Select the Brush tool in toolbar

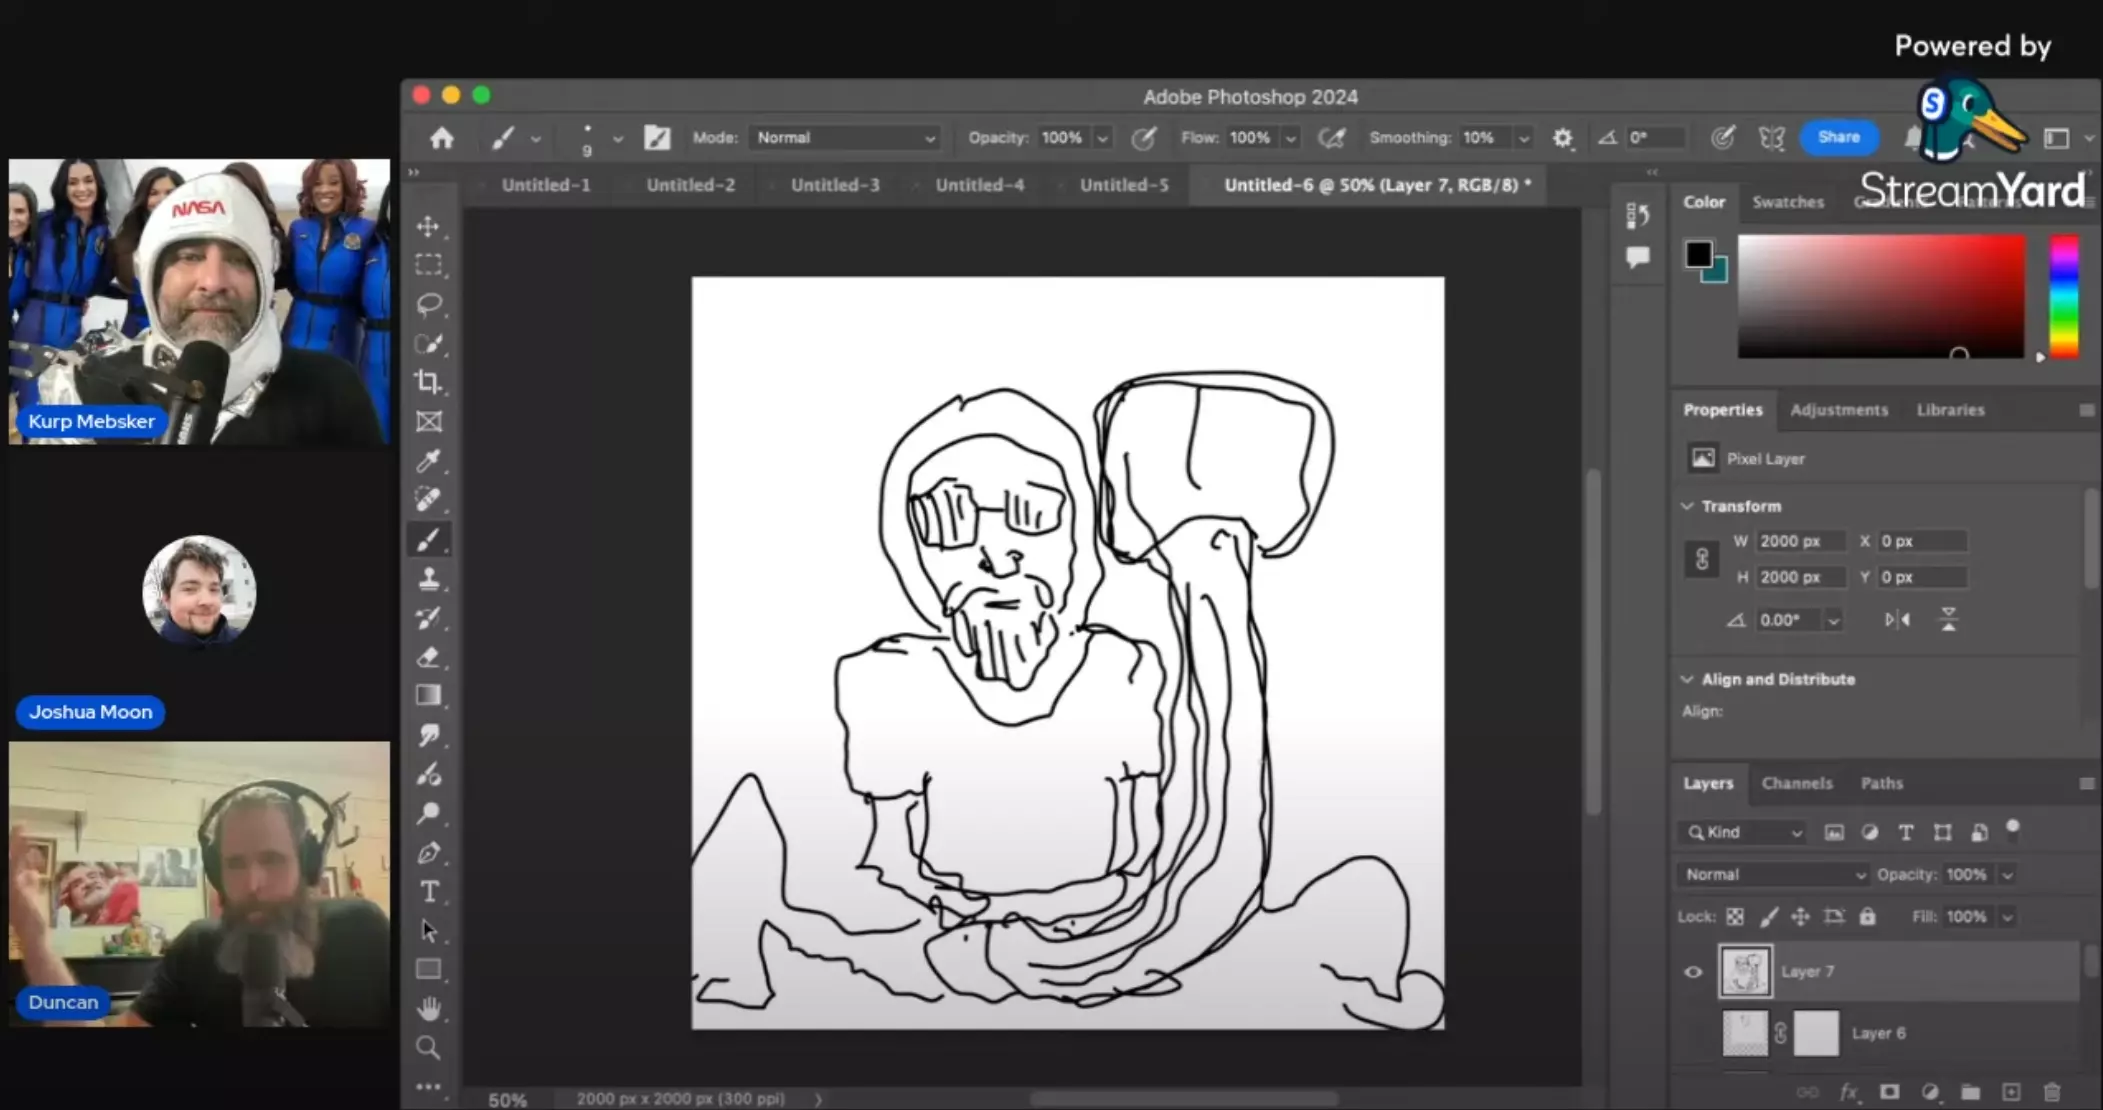click(x=428, y=540)
